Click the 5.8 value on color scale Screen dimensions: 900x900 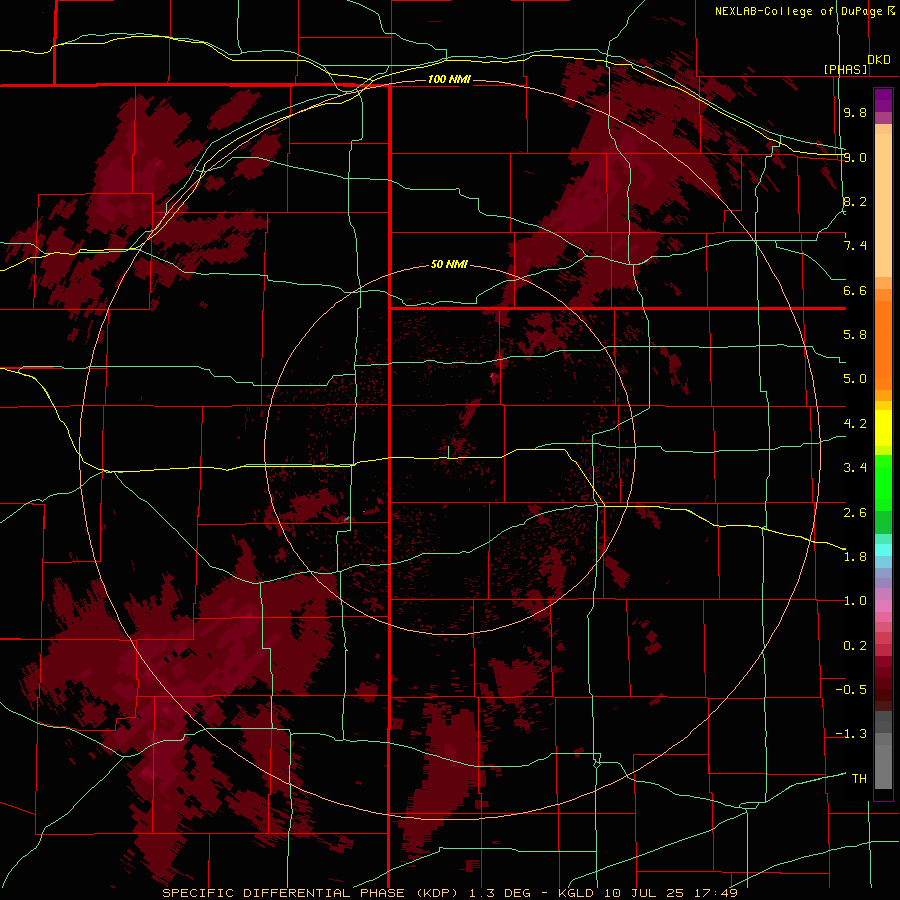855,335
